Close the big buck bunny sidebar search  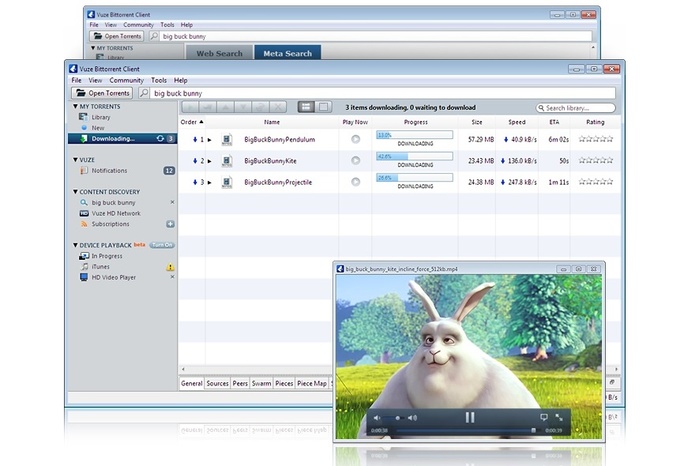coord(172,202)
